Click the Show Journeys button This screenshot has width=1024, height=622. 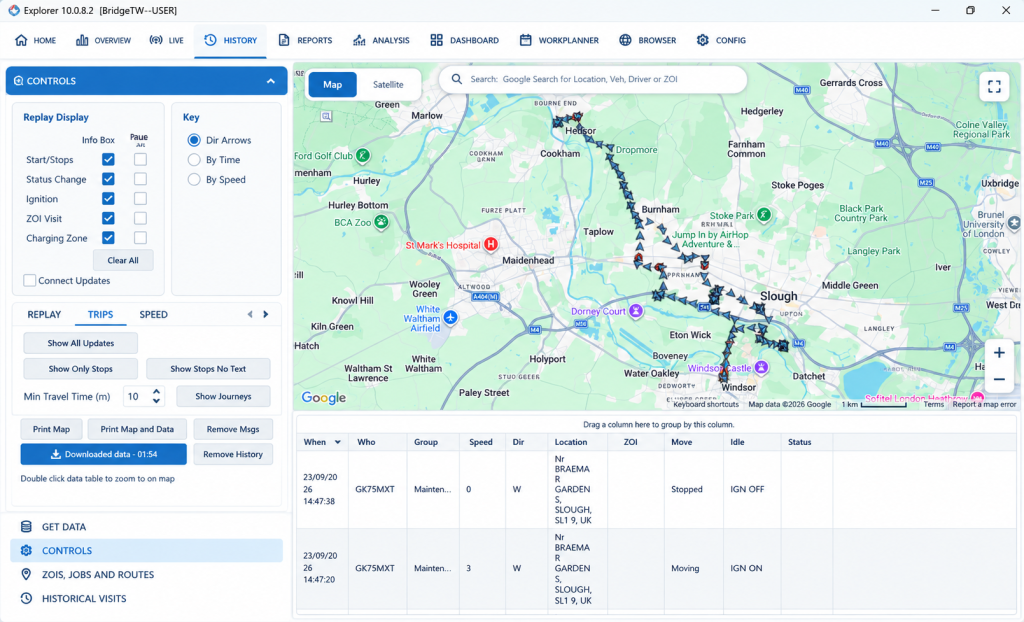click(x=223, y=396)
